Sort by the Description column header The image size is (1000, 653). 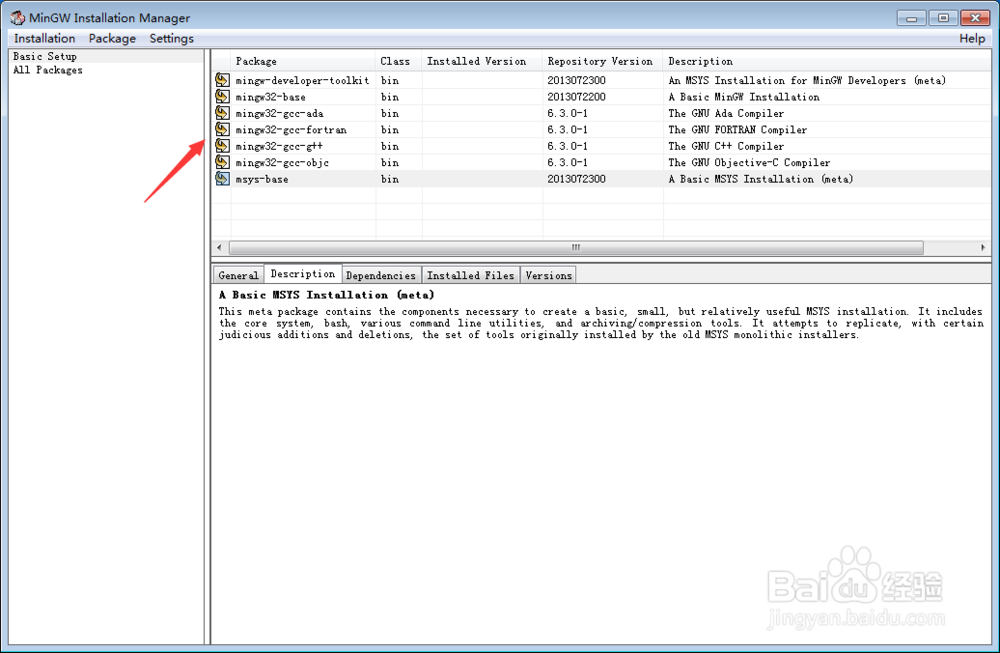827,61
